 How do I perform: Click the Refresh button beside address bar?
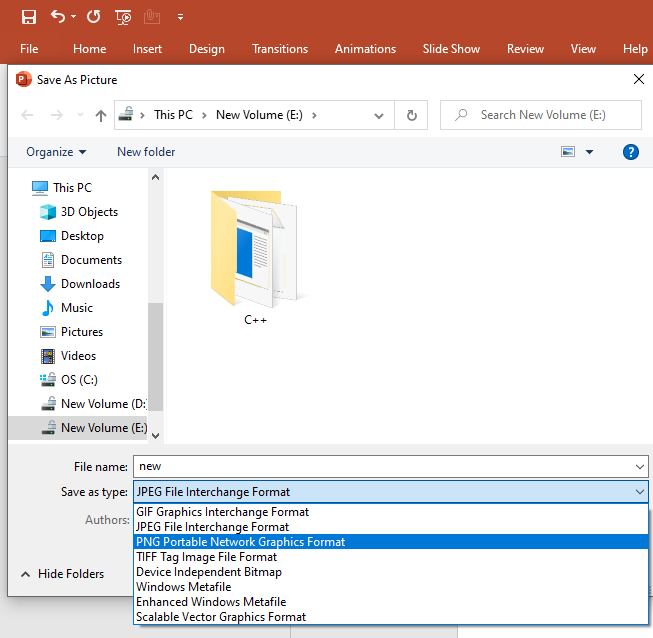[x=411, y=115]
